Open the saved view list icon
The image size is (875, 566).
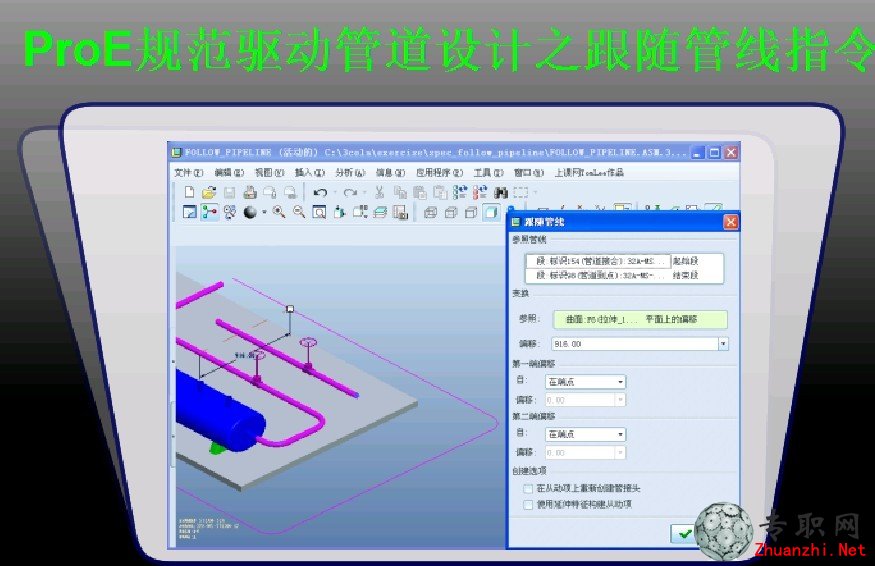[x=360, y=212]
